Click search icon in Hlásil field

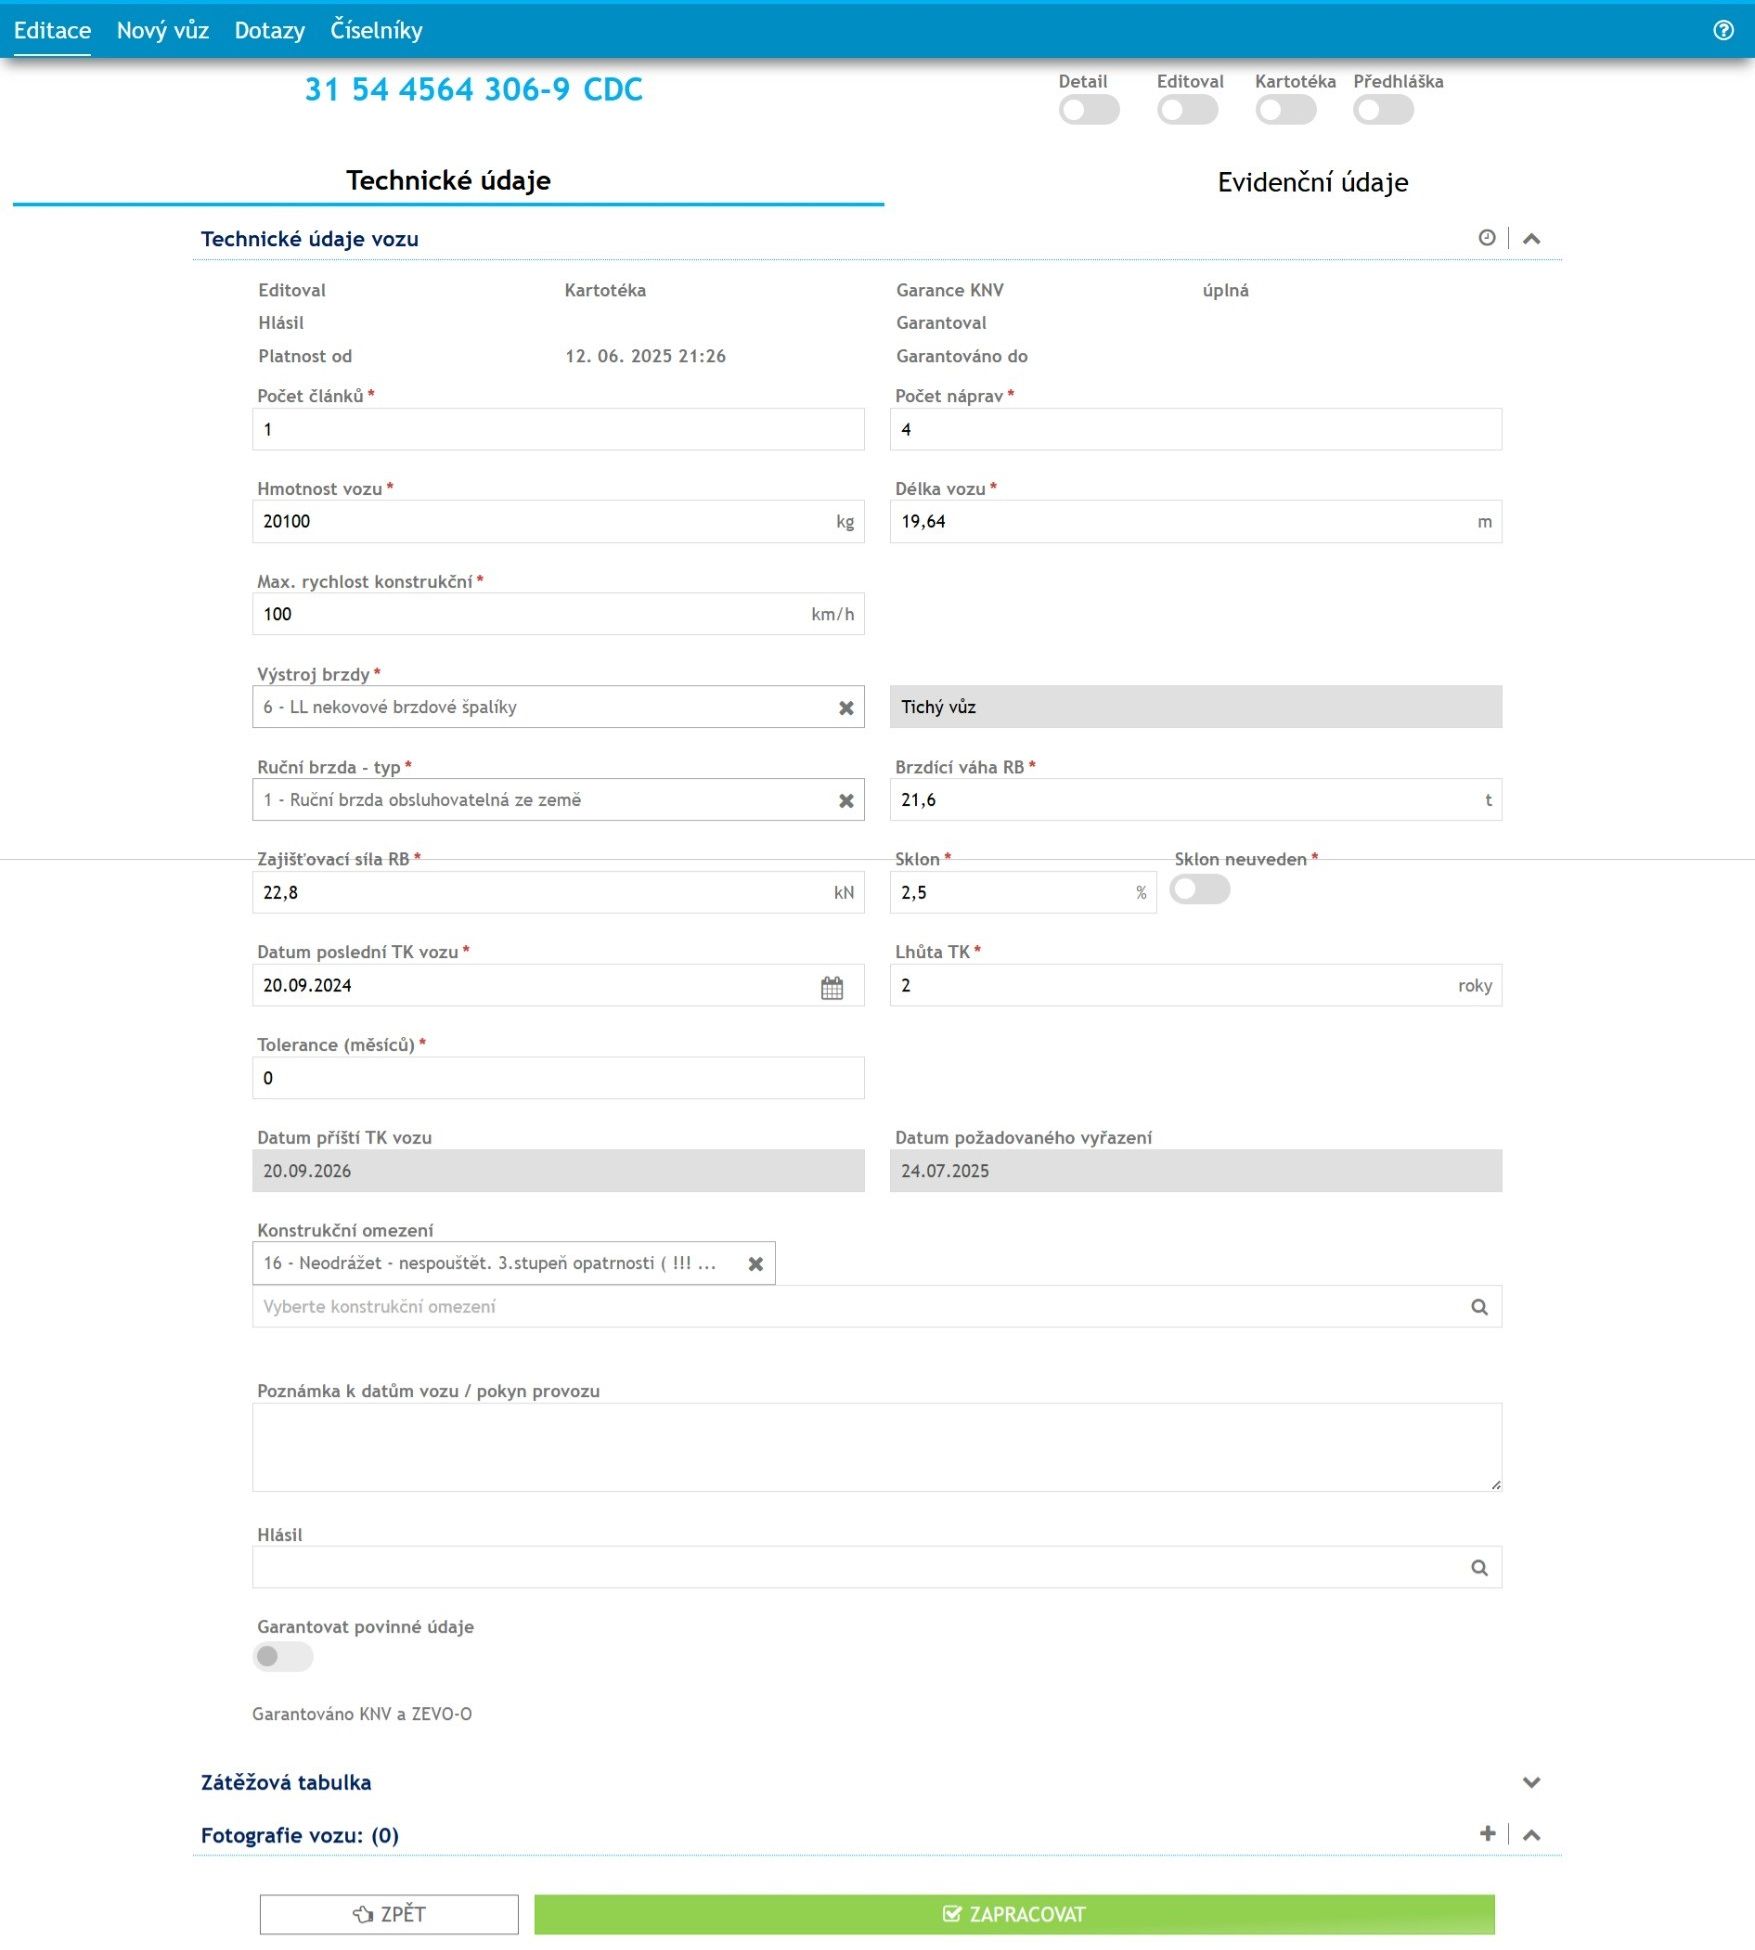1479,1568
